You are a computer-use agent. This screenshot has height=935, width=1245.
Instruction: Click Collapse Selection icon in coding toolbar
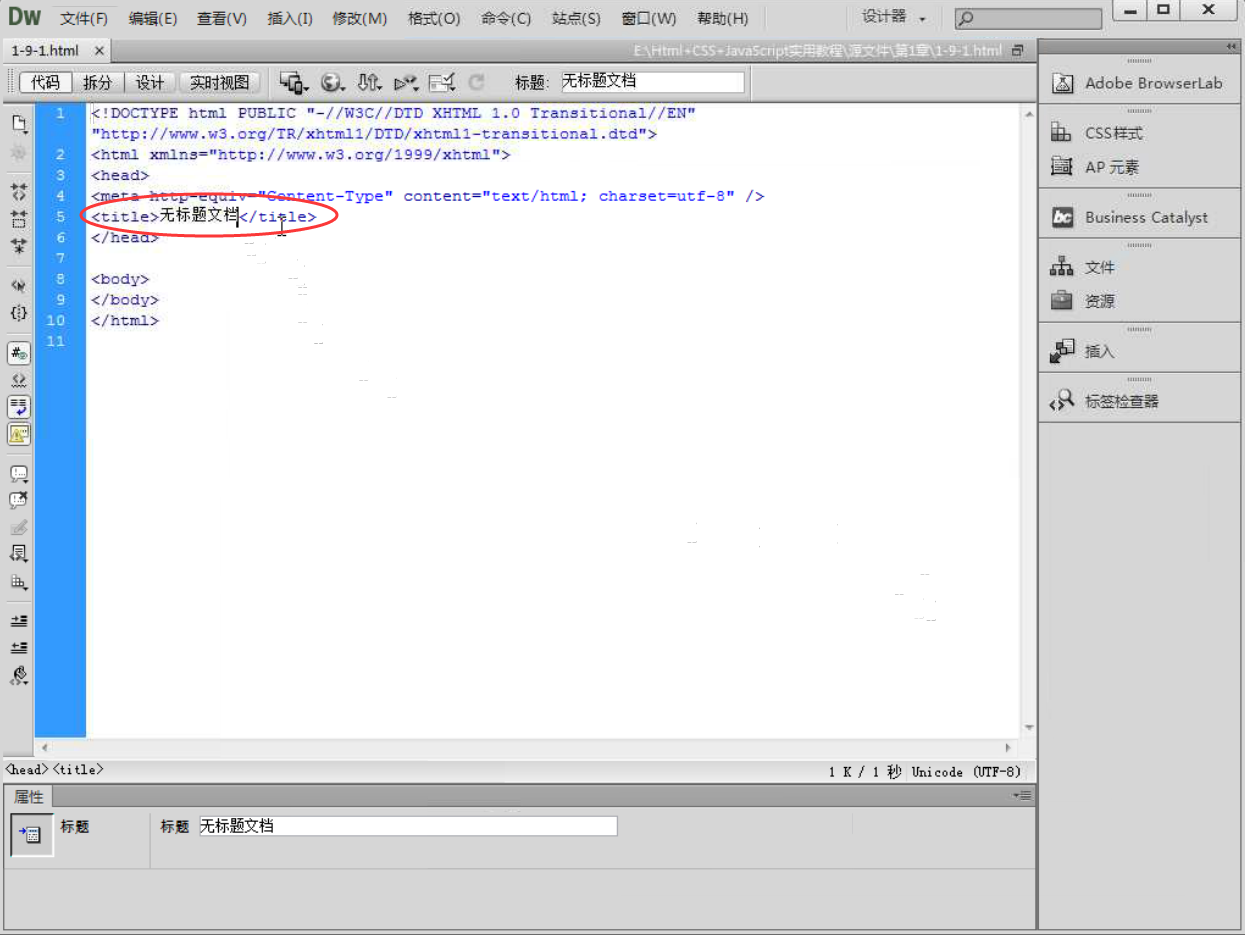coord(19,218)
